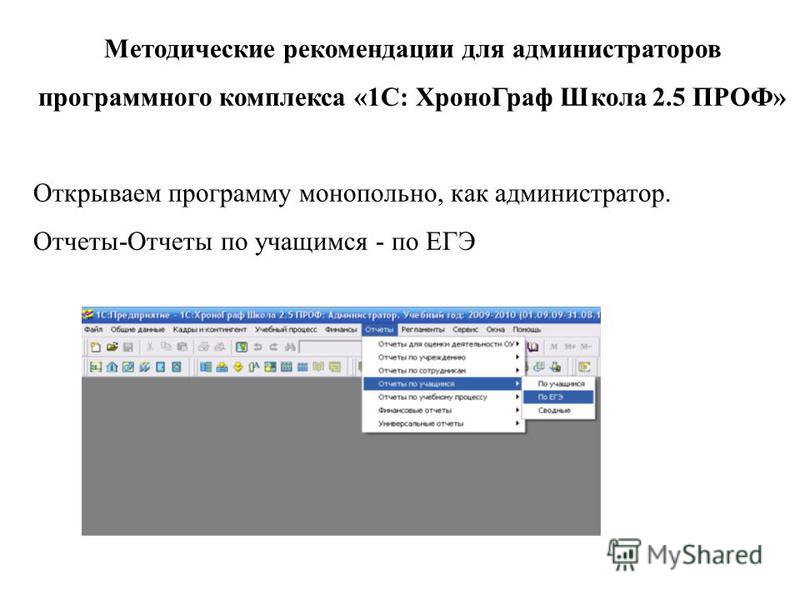This screenshot has height=600, width=800.
Task: Click the Print icon in toolbar
Action: 203,347
